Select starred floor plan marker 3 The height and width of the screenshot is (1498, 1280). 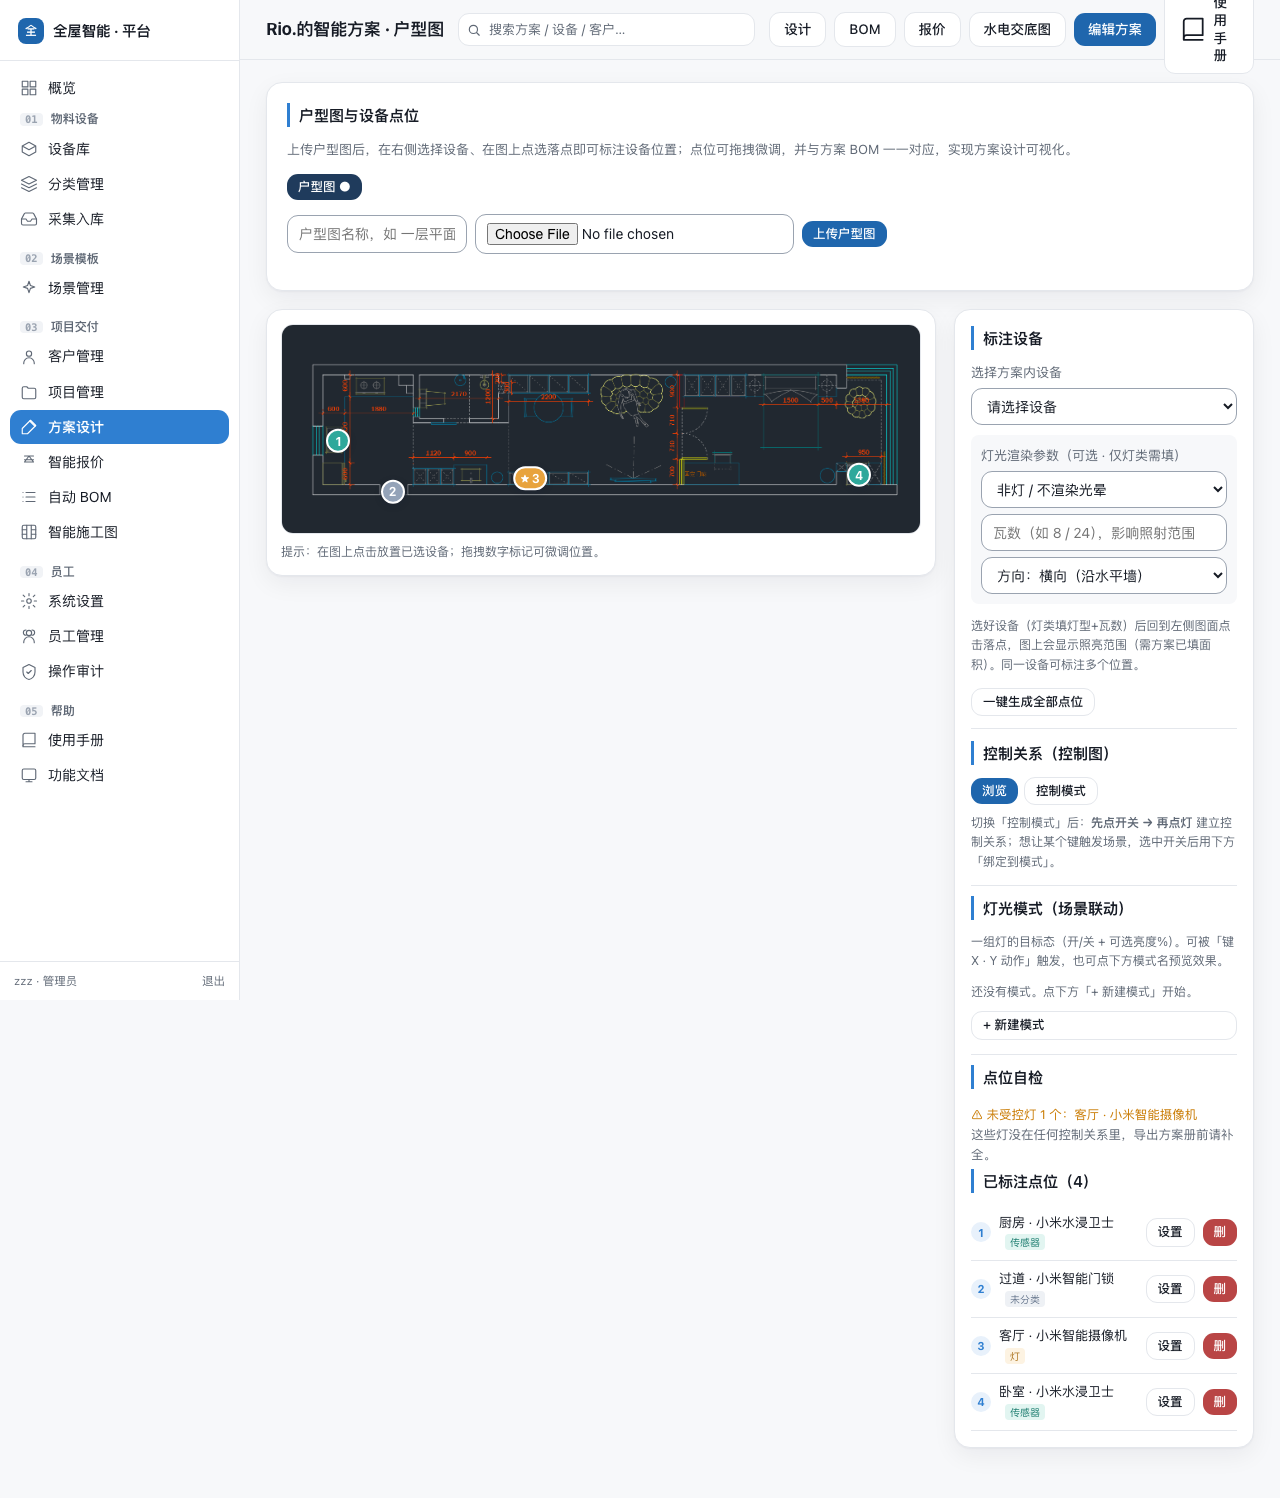click(530, 478)
